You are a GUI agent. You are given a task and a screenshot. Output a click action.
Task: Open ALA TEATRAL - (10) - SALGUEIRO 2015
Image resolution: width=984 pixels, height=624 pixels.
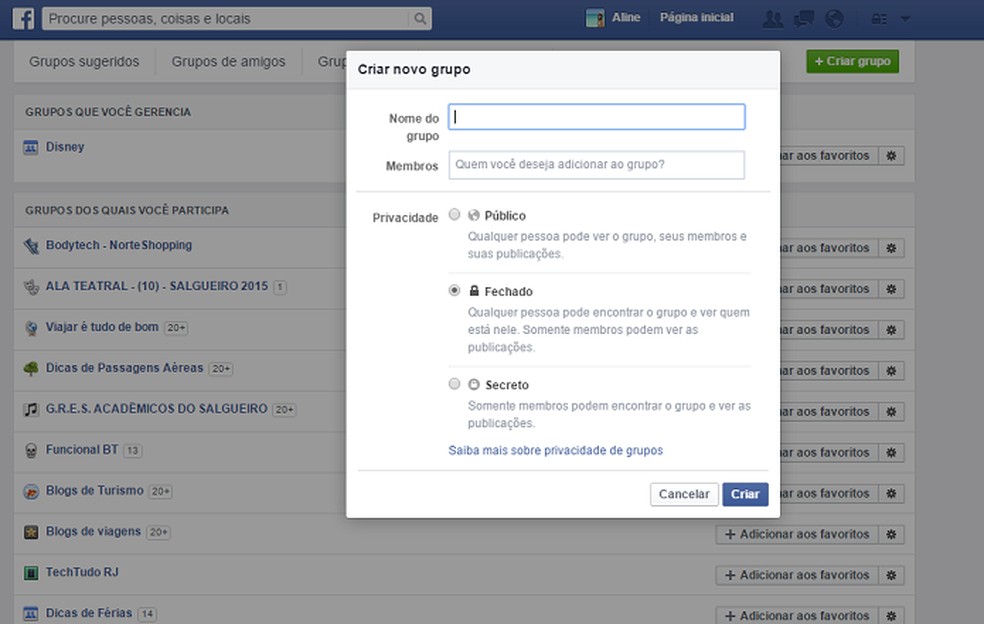[157, 286]
